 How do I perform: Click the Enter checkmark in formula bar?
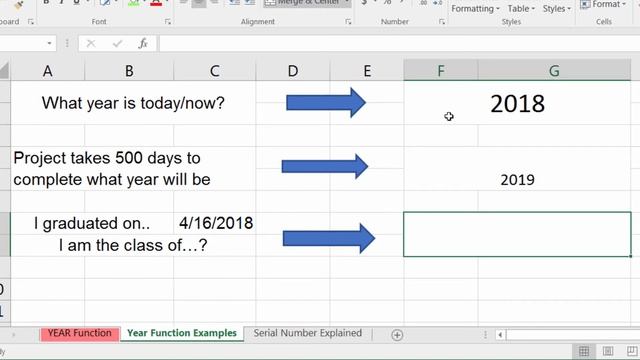118,43
